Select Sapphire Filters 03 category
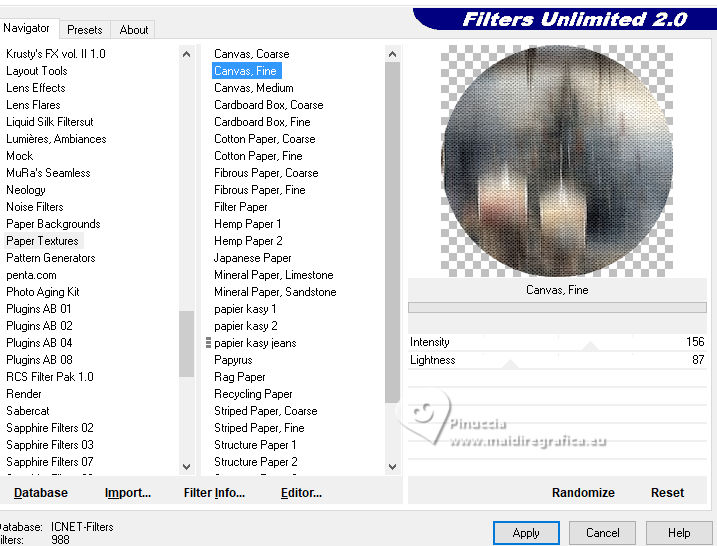Image resolution: width=717 pixels, height=546 pixels. [x=49, y=444]
